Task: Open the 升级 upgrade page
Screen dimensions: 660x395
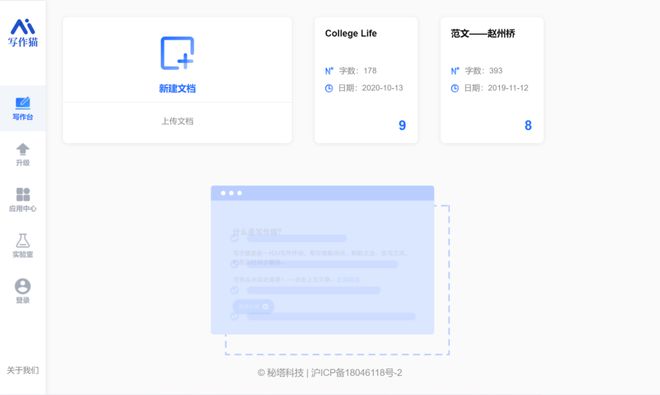Action: pos(23,155)
